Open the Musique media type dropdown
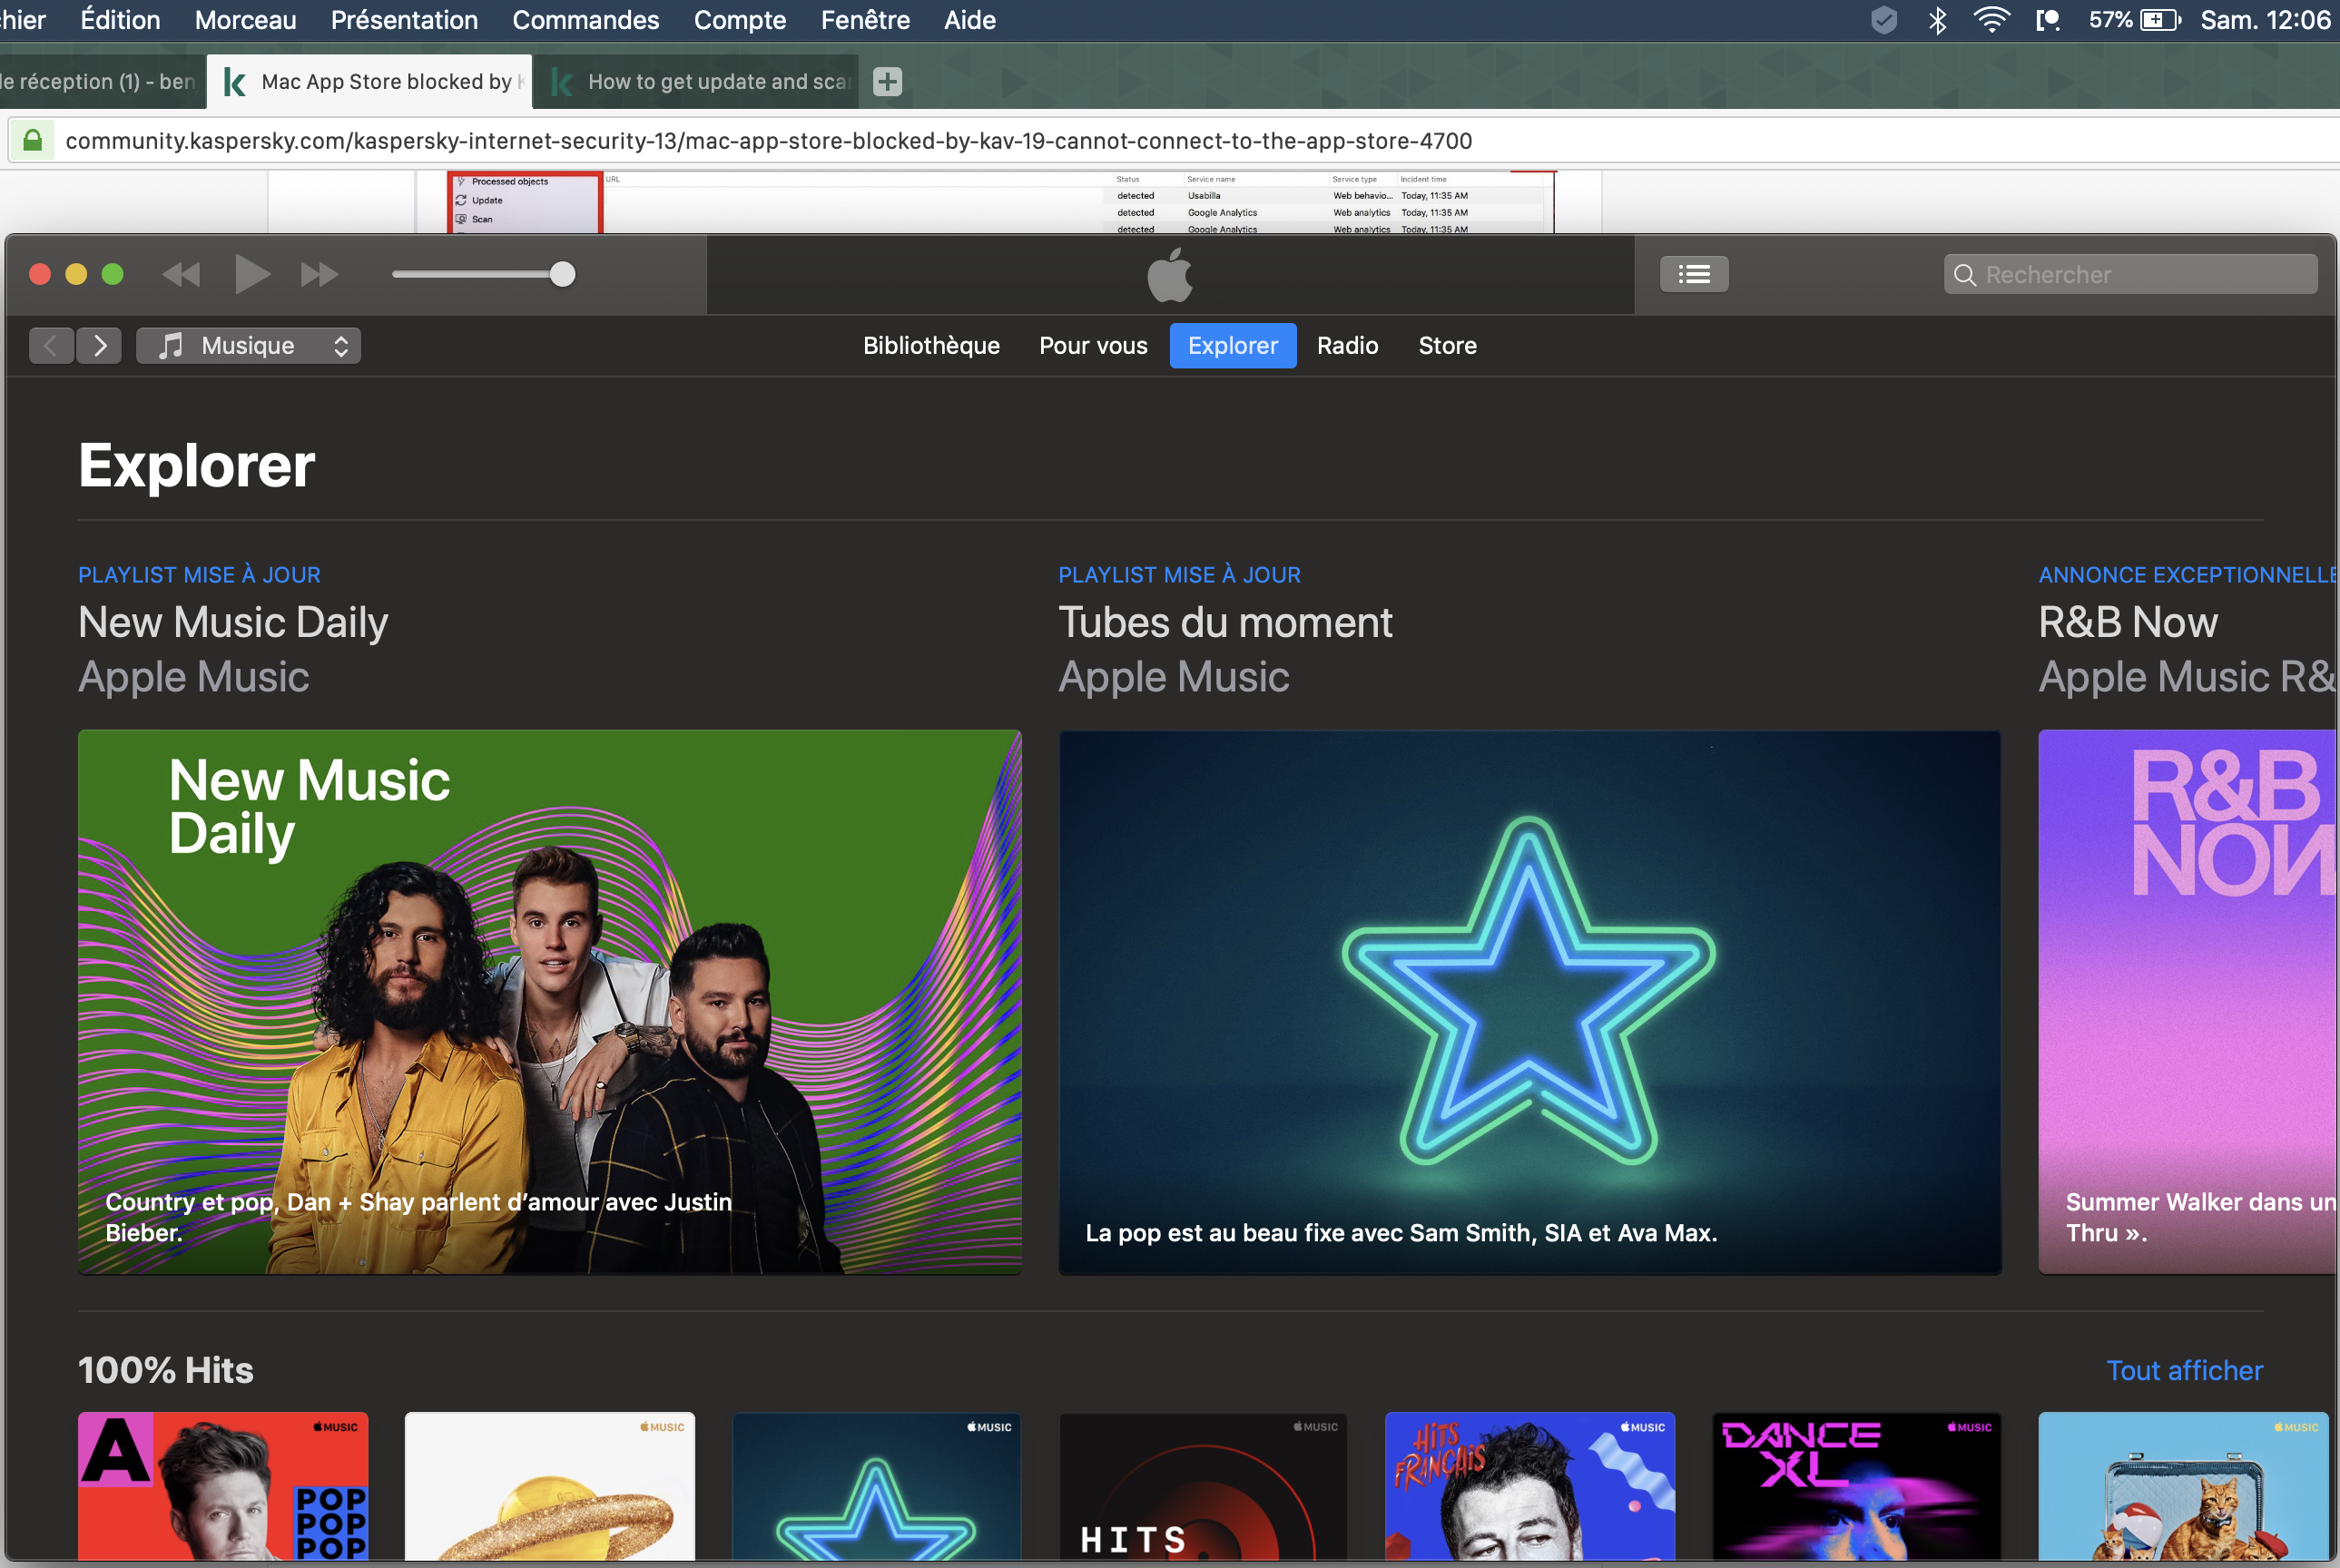 (x=248, y=346)
